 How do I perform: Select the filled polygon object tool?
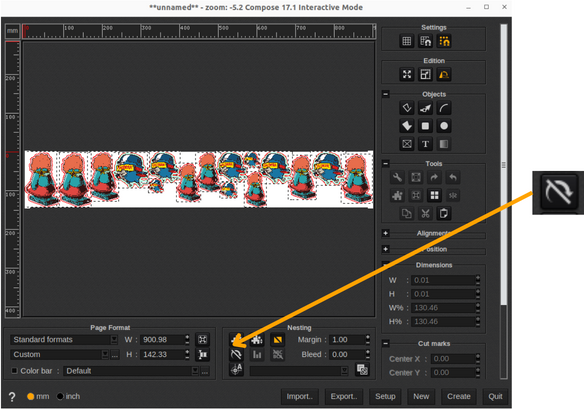pyautogui.click(x=407, y=126)
